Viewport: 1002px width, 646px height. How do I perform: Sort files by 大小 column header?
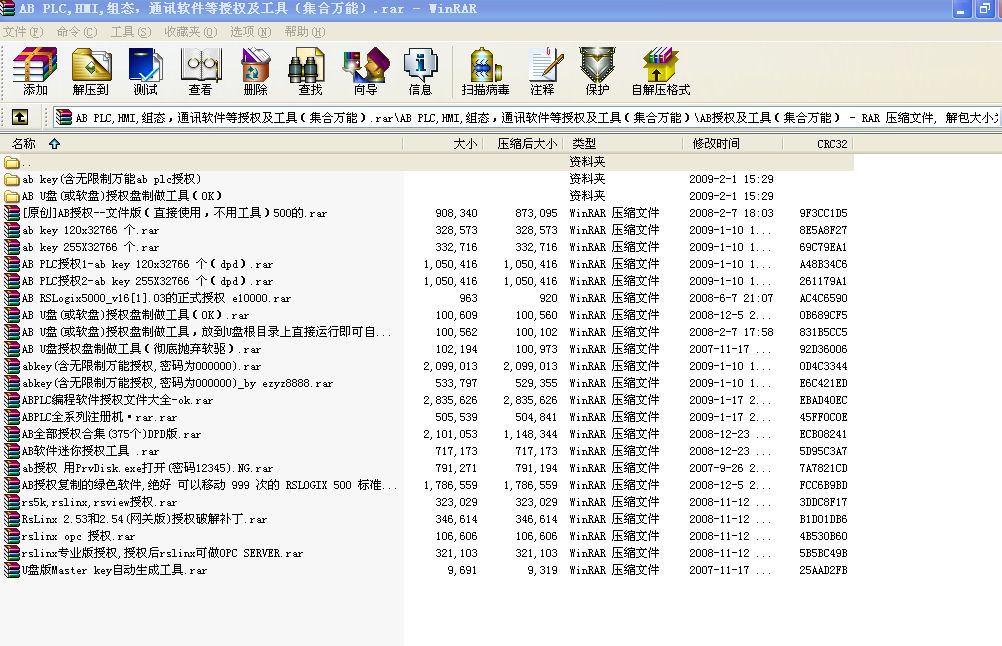[465, 144]
